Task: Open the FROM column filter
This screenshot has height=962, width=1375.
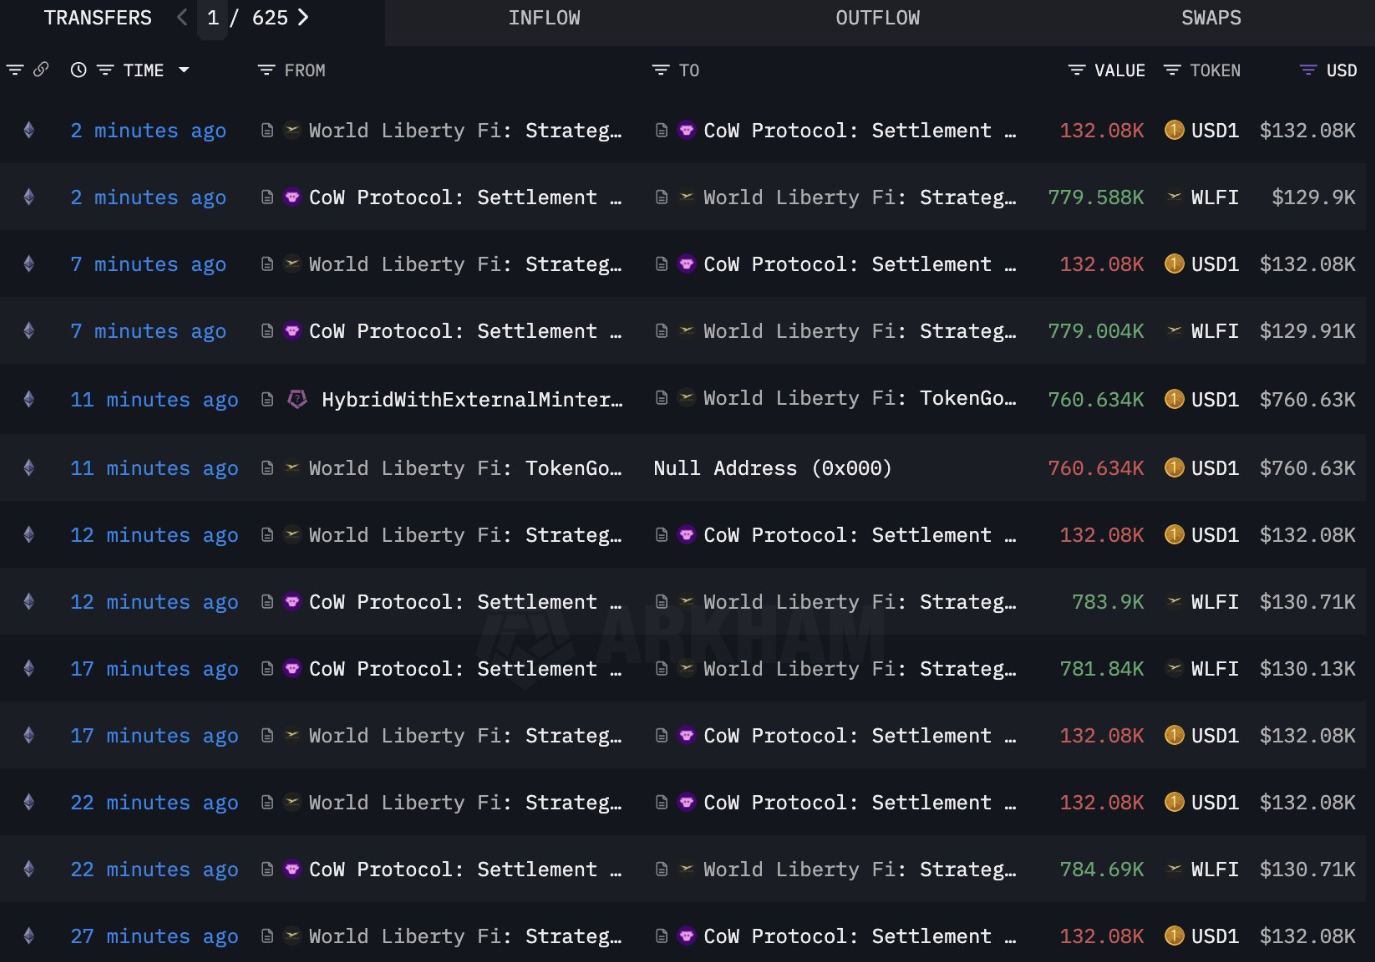Action: click(266, 70)
